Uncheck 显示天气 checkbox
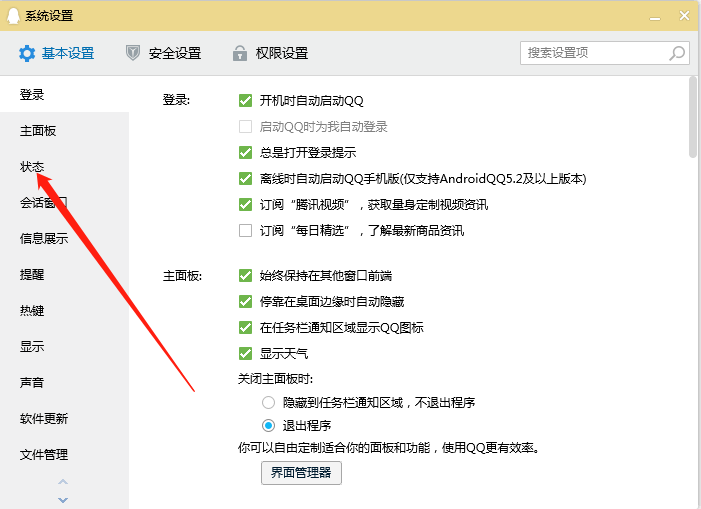The image size is (701, 509). (x=245, y=353)
